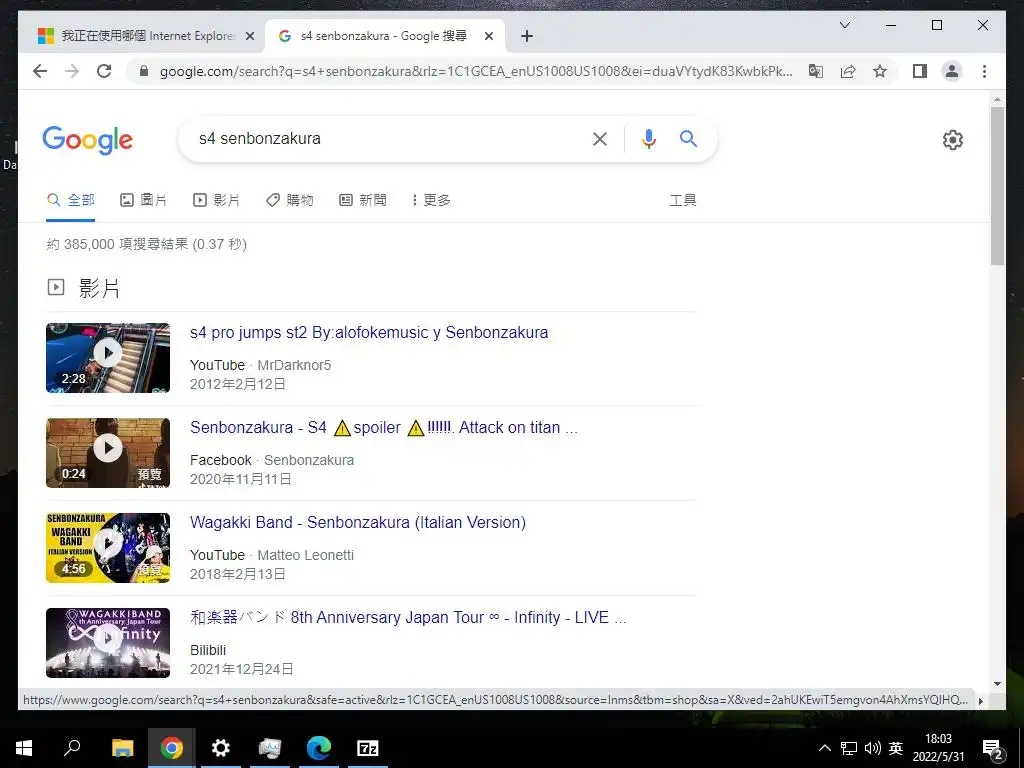
Task: Open Microsoft Edge from taskbar
Action: [319, 748]
